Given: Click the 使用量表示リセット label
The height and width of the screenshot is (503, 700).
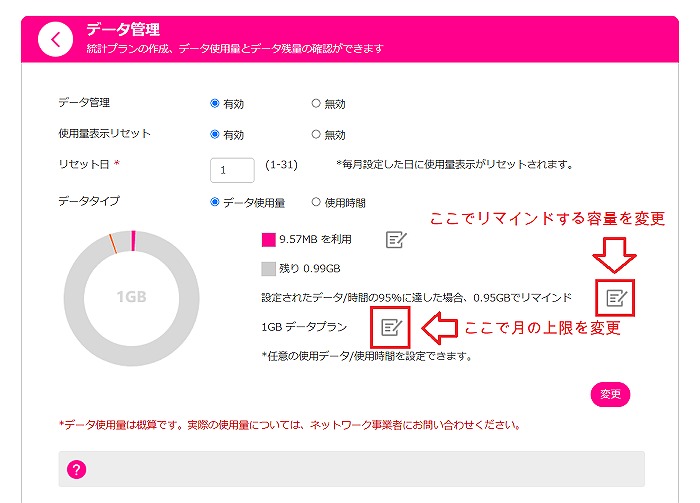Looking at the screenshot, I should pos(104,133).
